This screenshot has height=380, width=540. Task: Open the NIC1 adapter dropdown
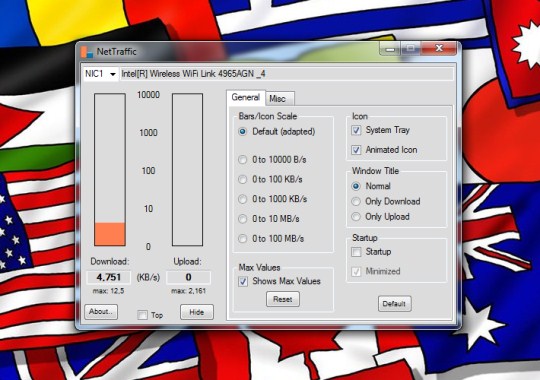point(100,74)
